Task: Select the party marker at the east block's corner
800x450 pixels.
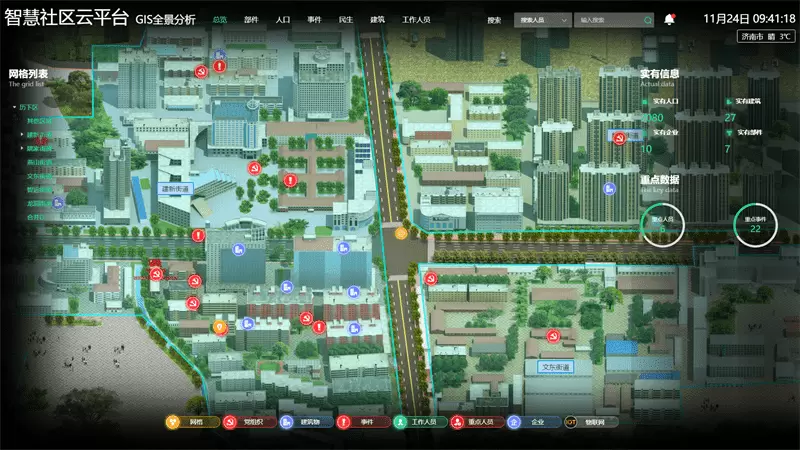Action: tap(431, 279)
